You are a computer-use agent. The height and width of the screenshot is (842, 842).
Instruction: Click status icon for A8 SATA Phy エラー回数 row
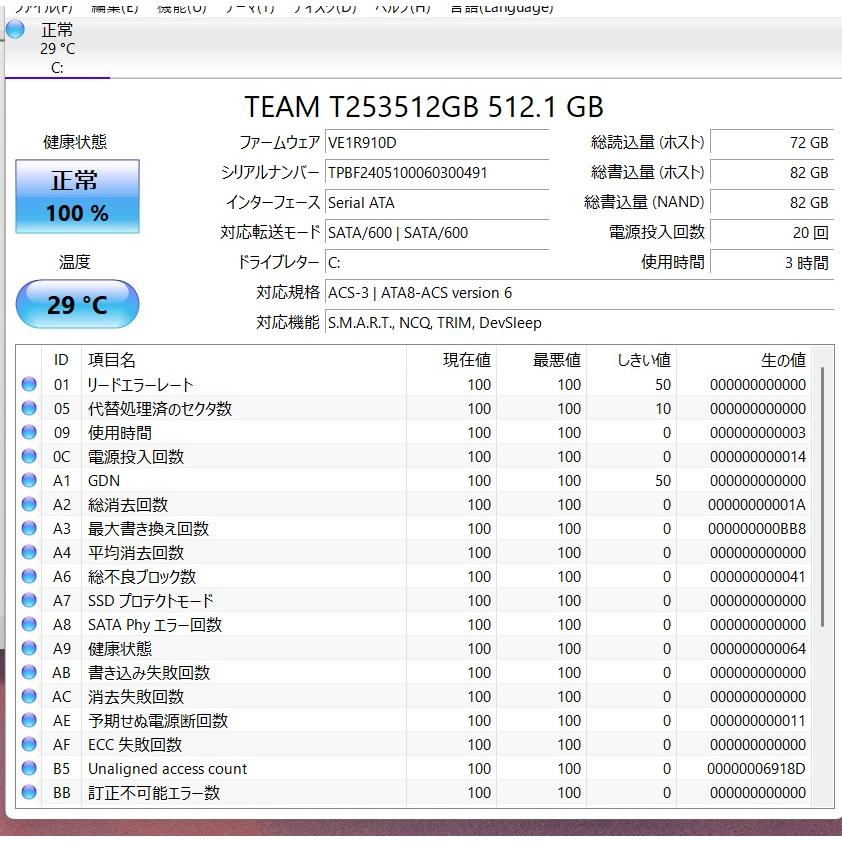point(29,624)
